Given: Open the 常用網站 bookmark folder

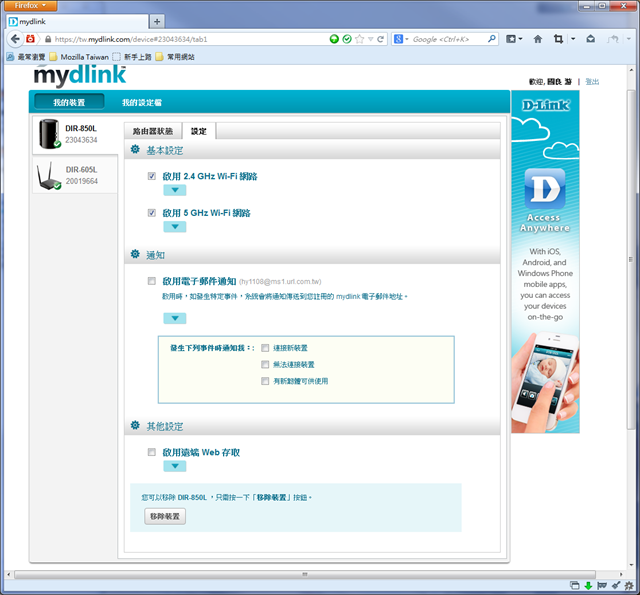Looking at the screenshot, I should click(x=175, y=57).
